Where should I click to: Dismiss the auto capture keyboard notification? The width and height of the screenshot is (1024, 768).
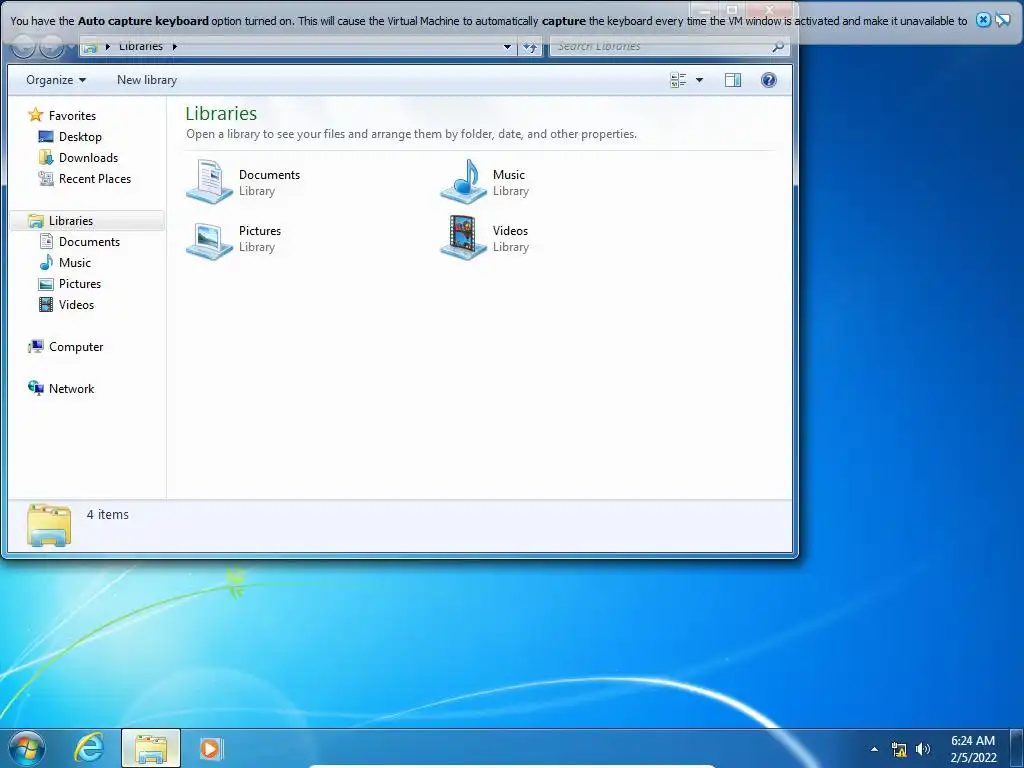click(x=983, y=20)
